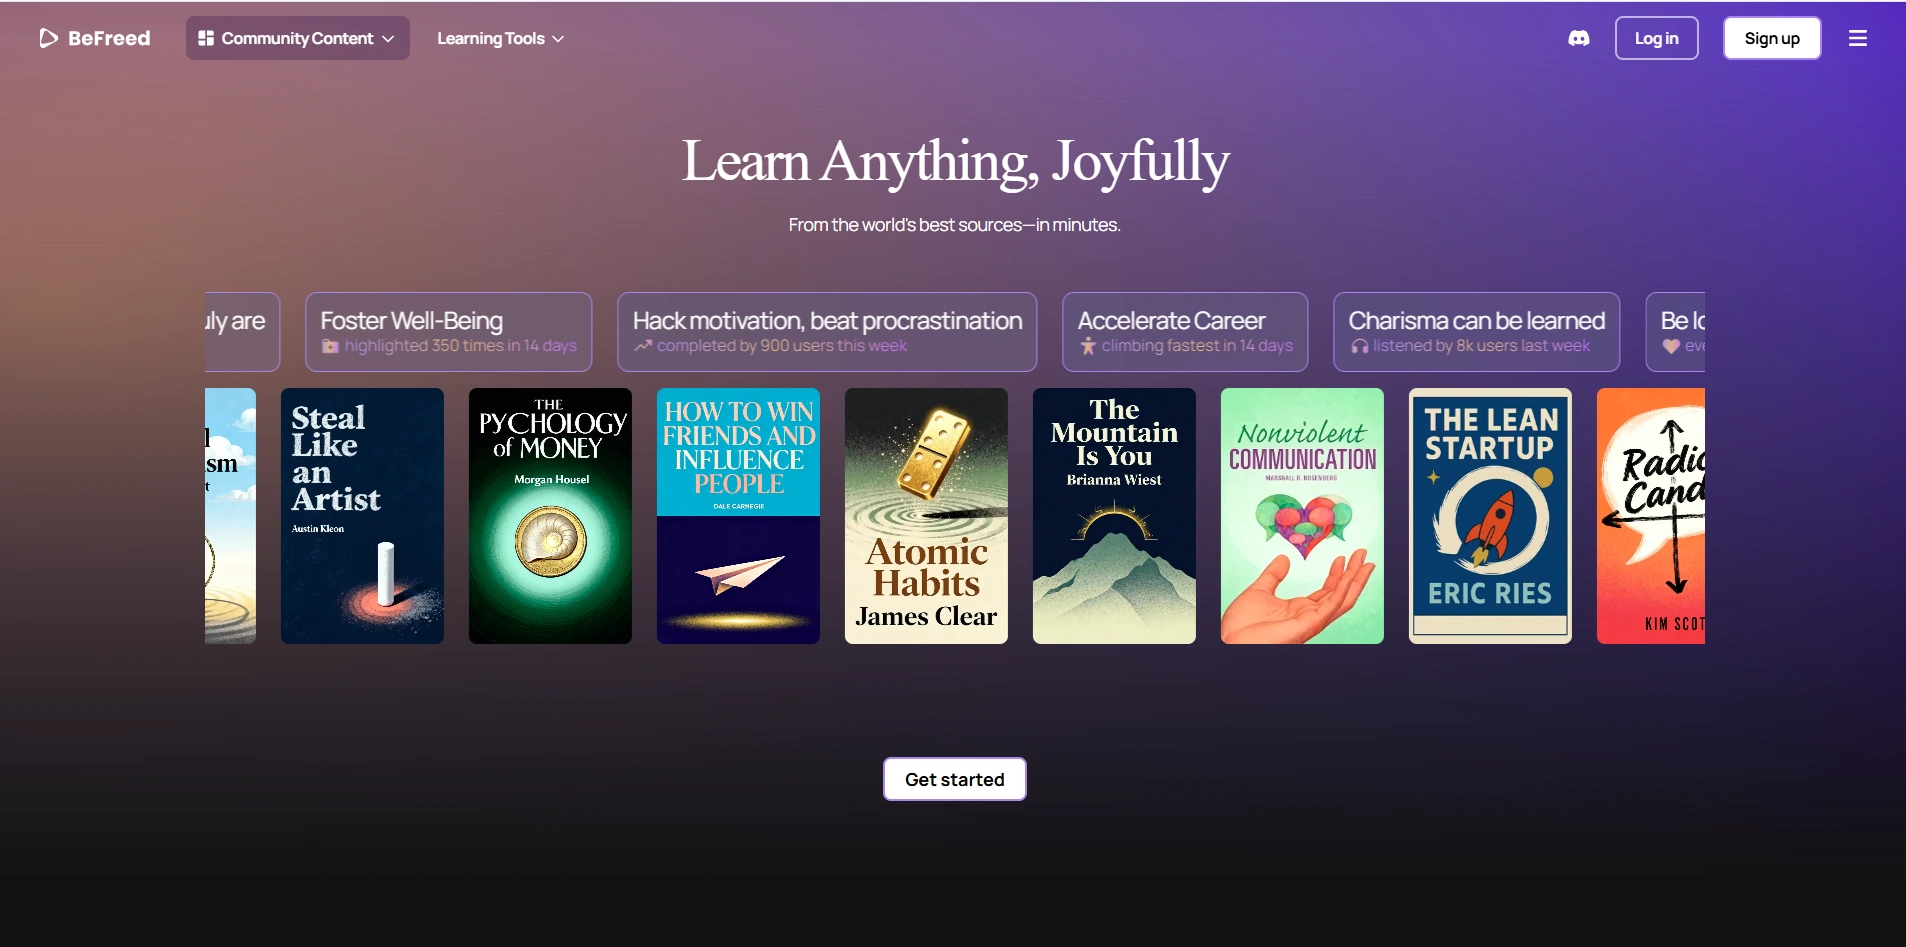Screen dimensions: 1906x947
Task: Click 'completed by 900 users this week' text
Action: tap(782, 346)
